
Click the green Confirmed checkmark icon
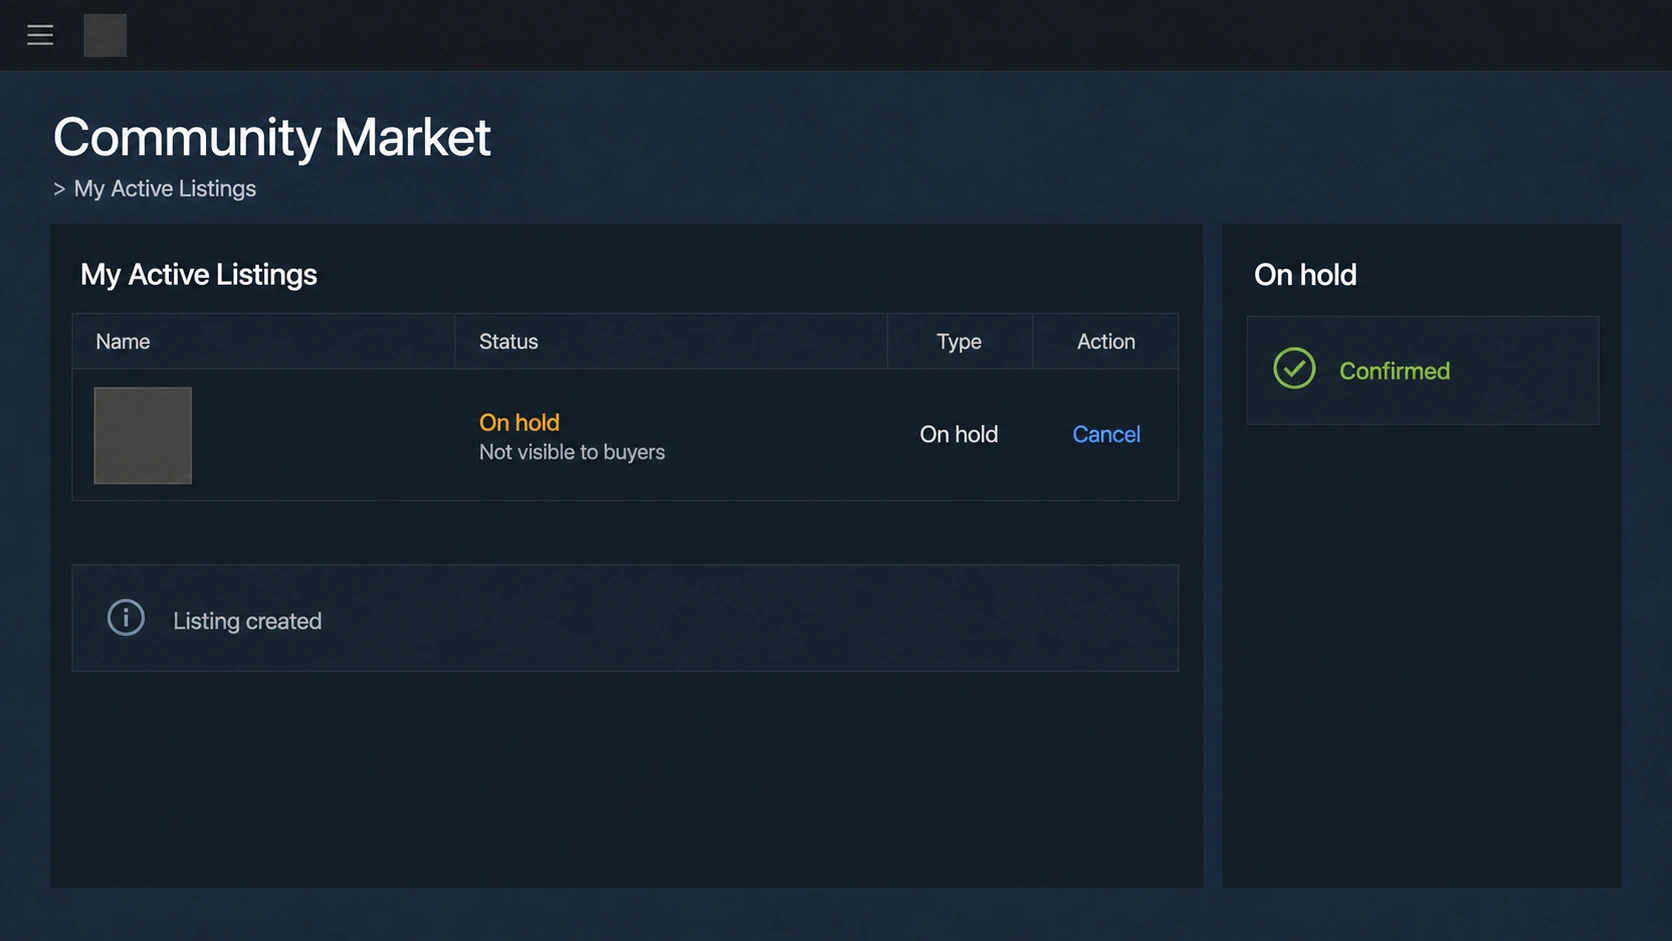1294,369
